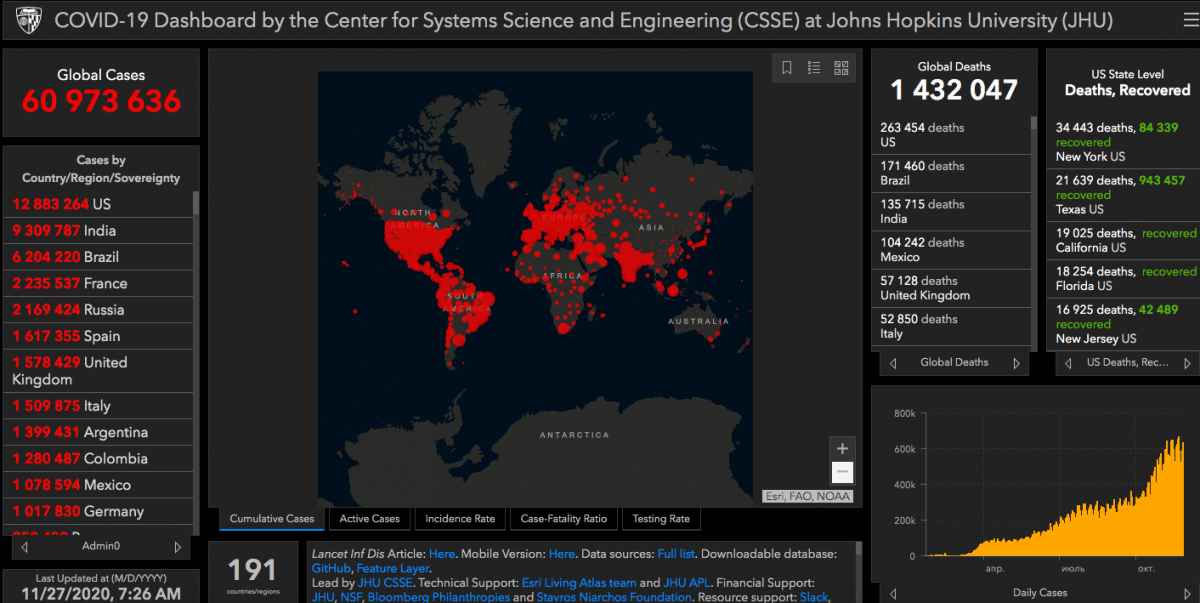Show previous Global Deaths panel view
This screenshot has width=1200, height=603.
(x=893, y=363)
